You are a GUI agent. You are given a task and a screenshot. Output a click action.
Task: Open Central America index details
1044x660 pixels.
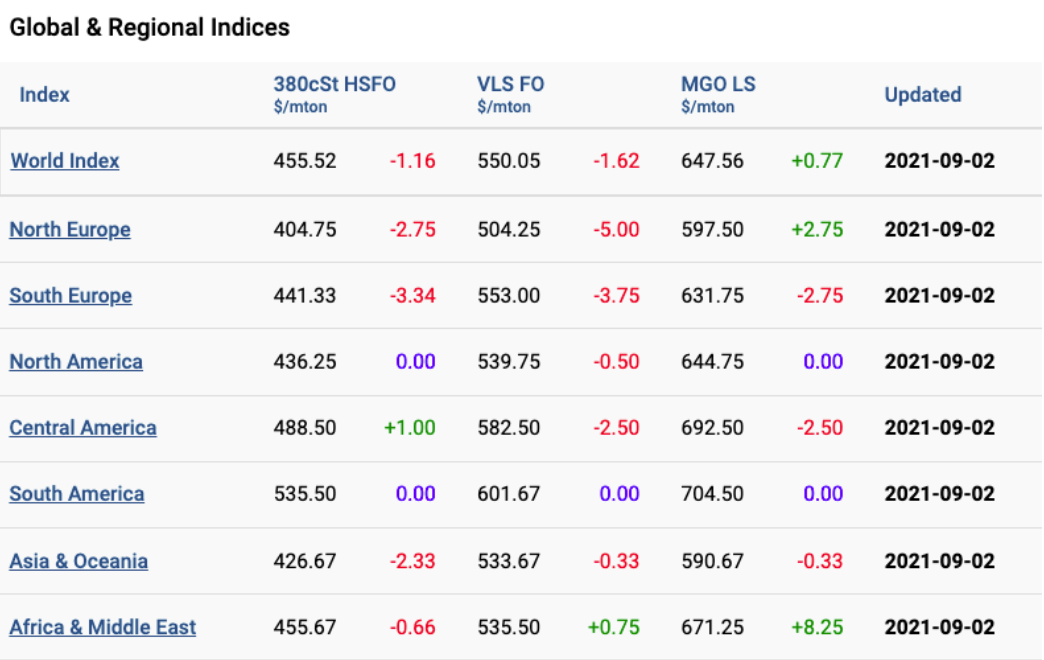tap(83, 428)
